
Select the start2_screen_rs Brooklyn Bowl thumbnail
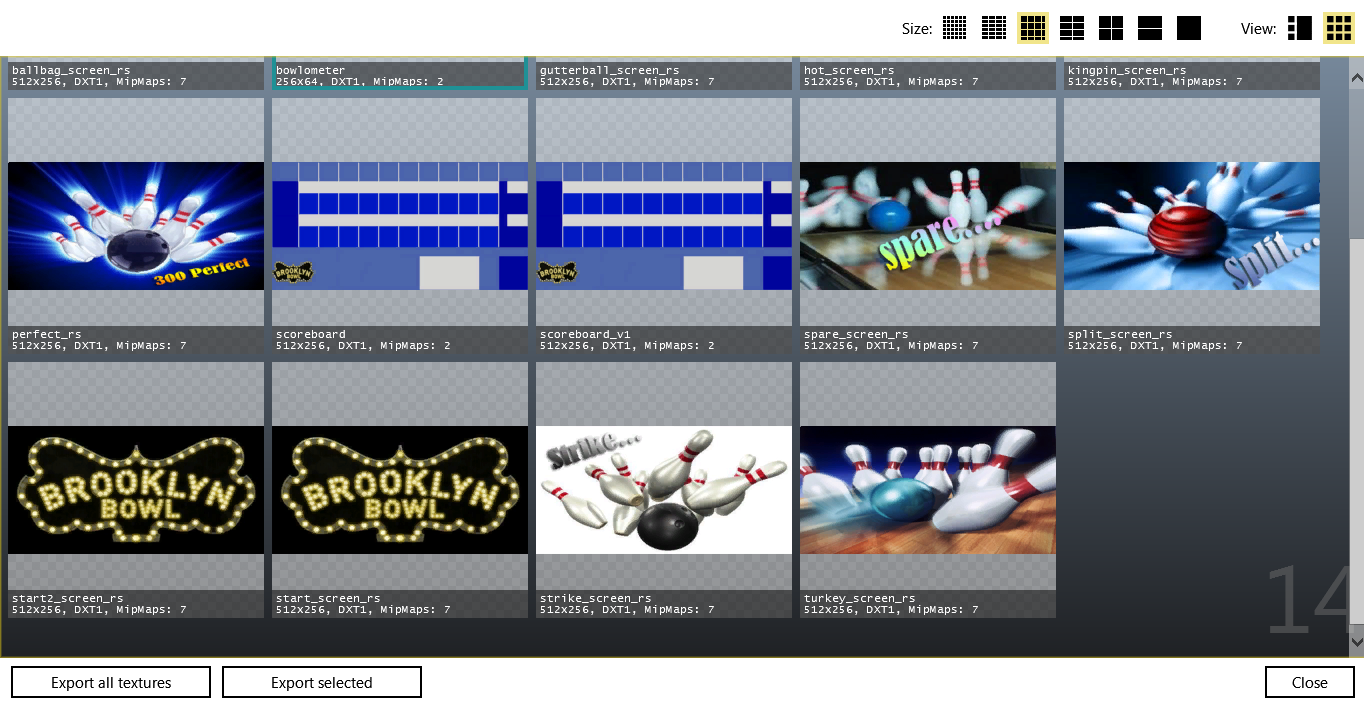tap(136, 490)
